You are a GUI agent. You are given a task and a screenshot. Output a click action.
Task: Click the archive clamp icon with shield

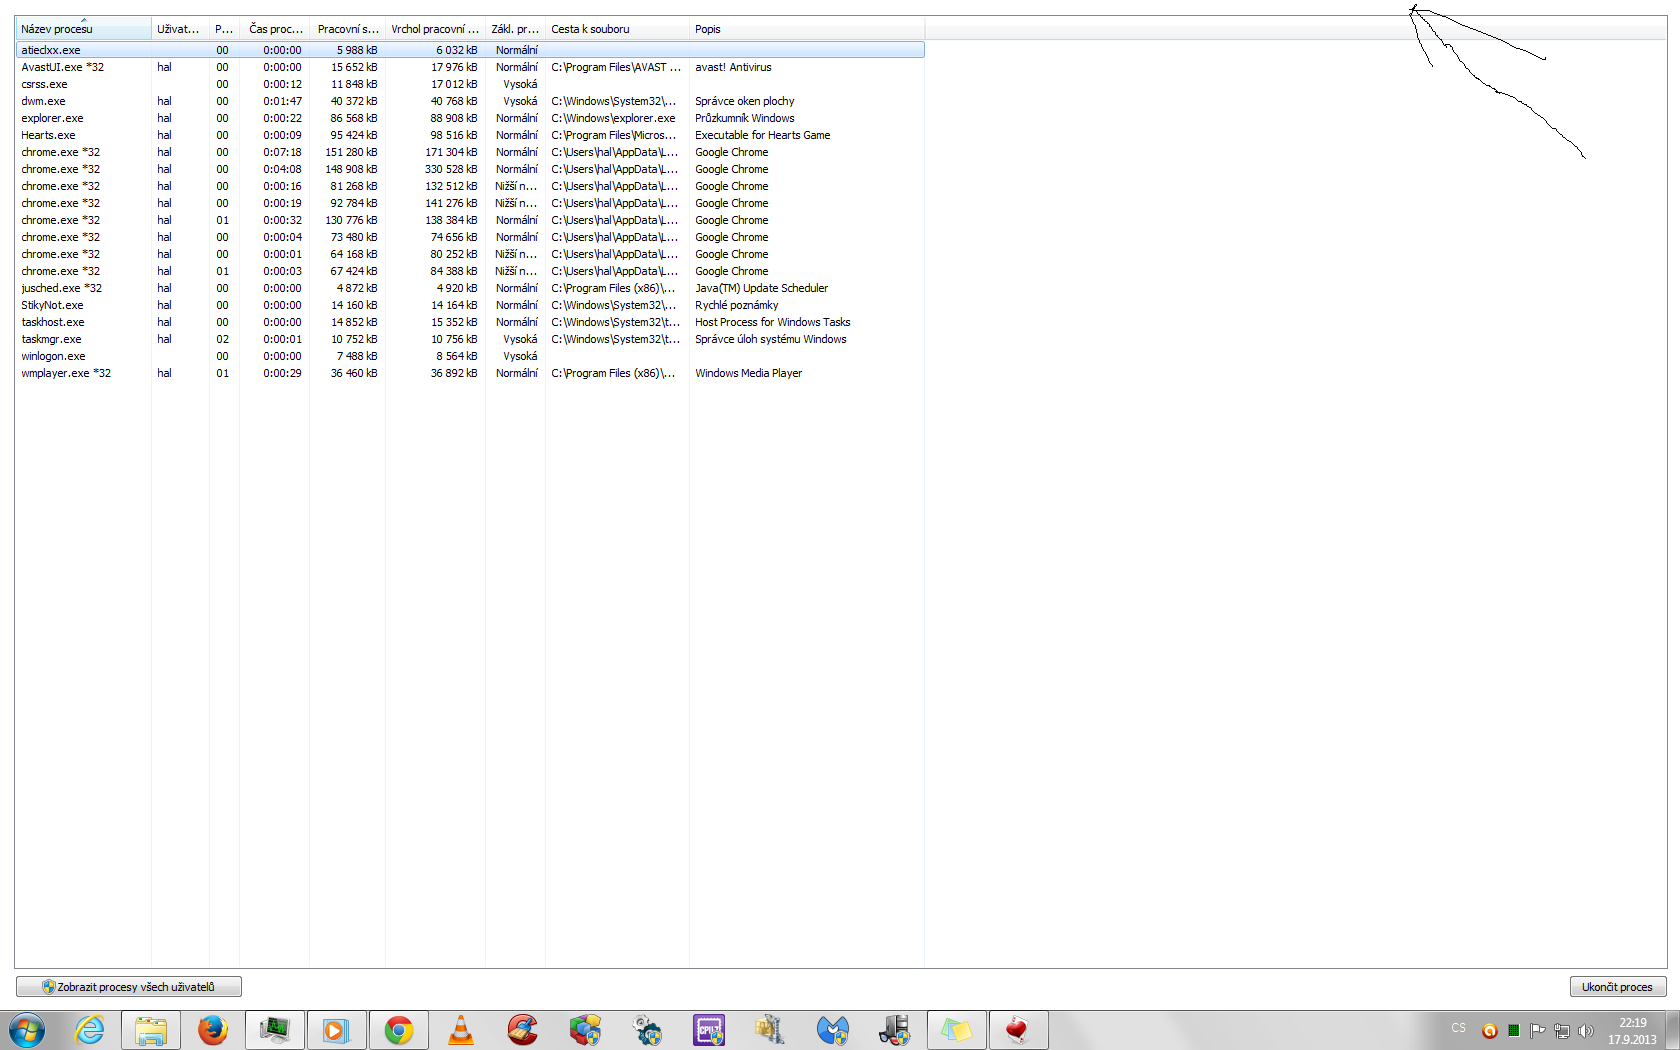click(x=771, y=1030)
